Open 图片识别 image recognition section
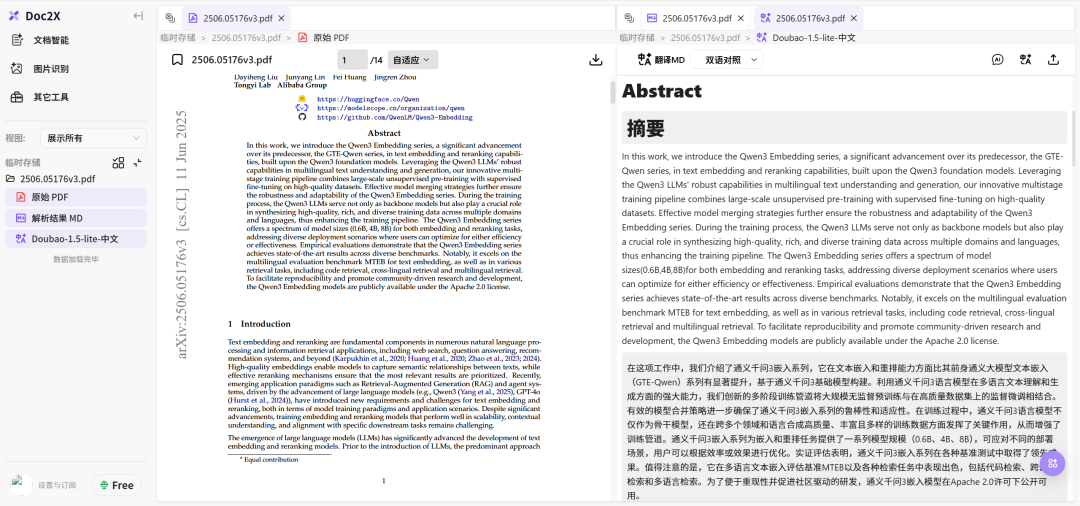The width and height of the screenshot is (1080, 506). pos(51,69)
